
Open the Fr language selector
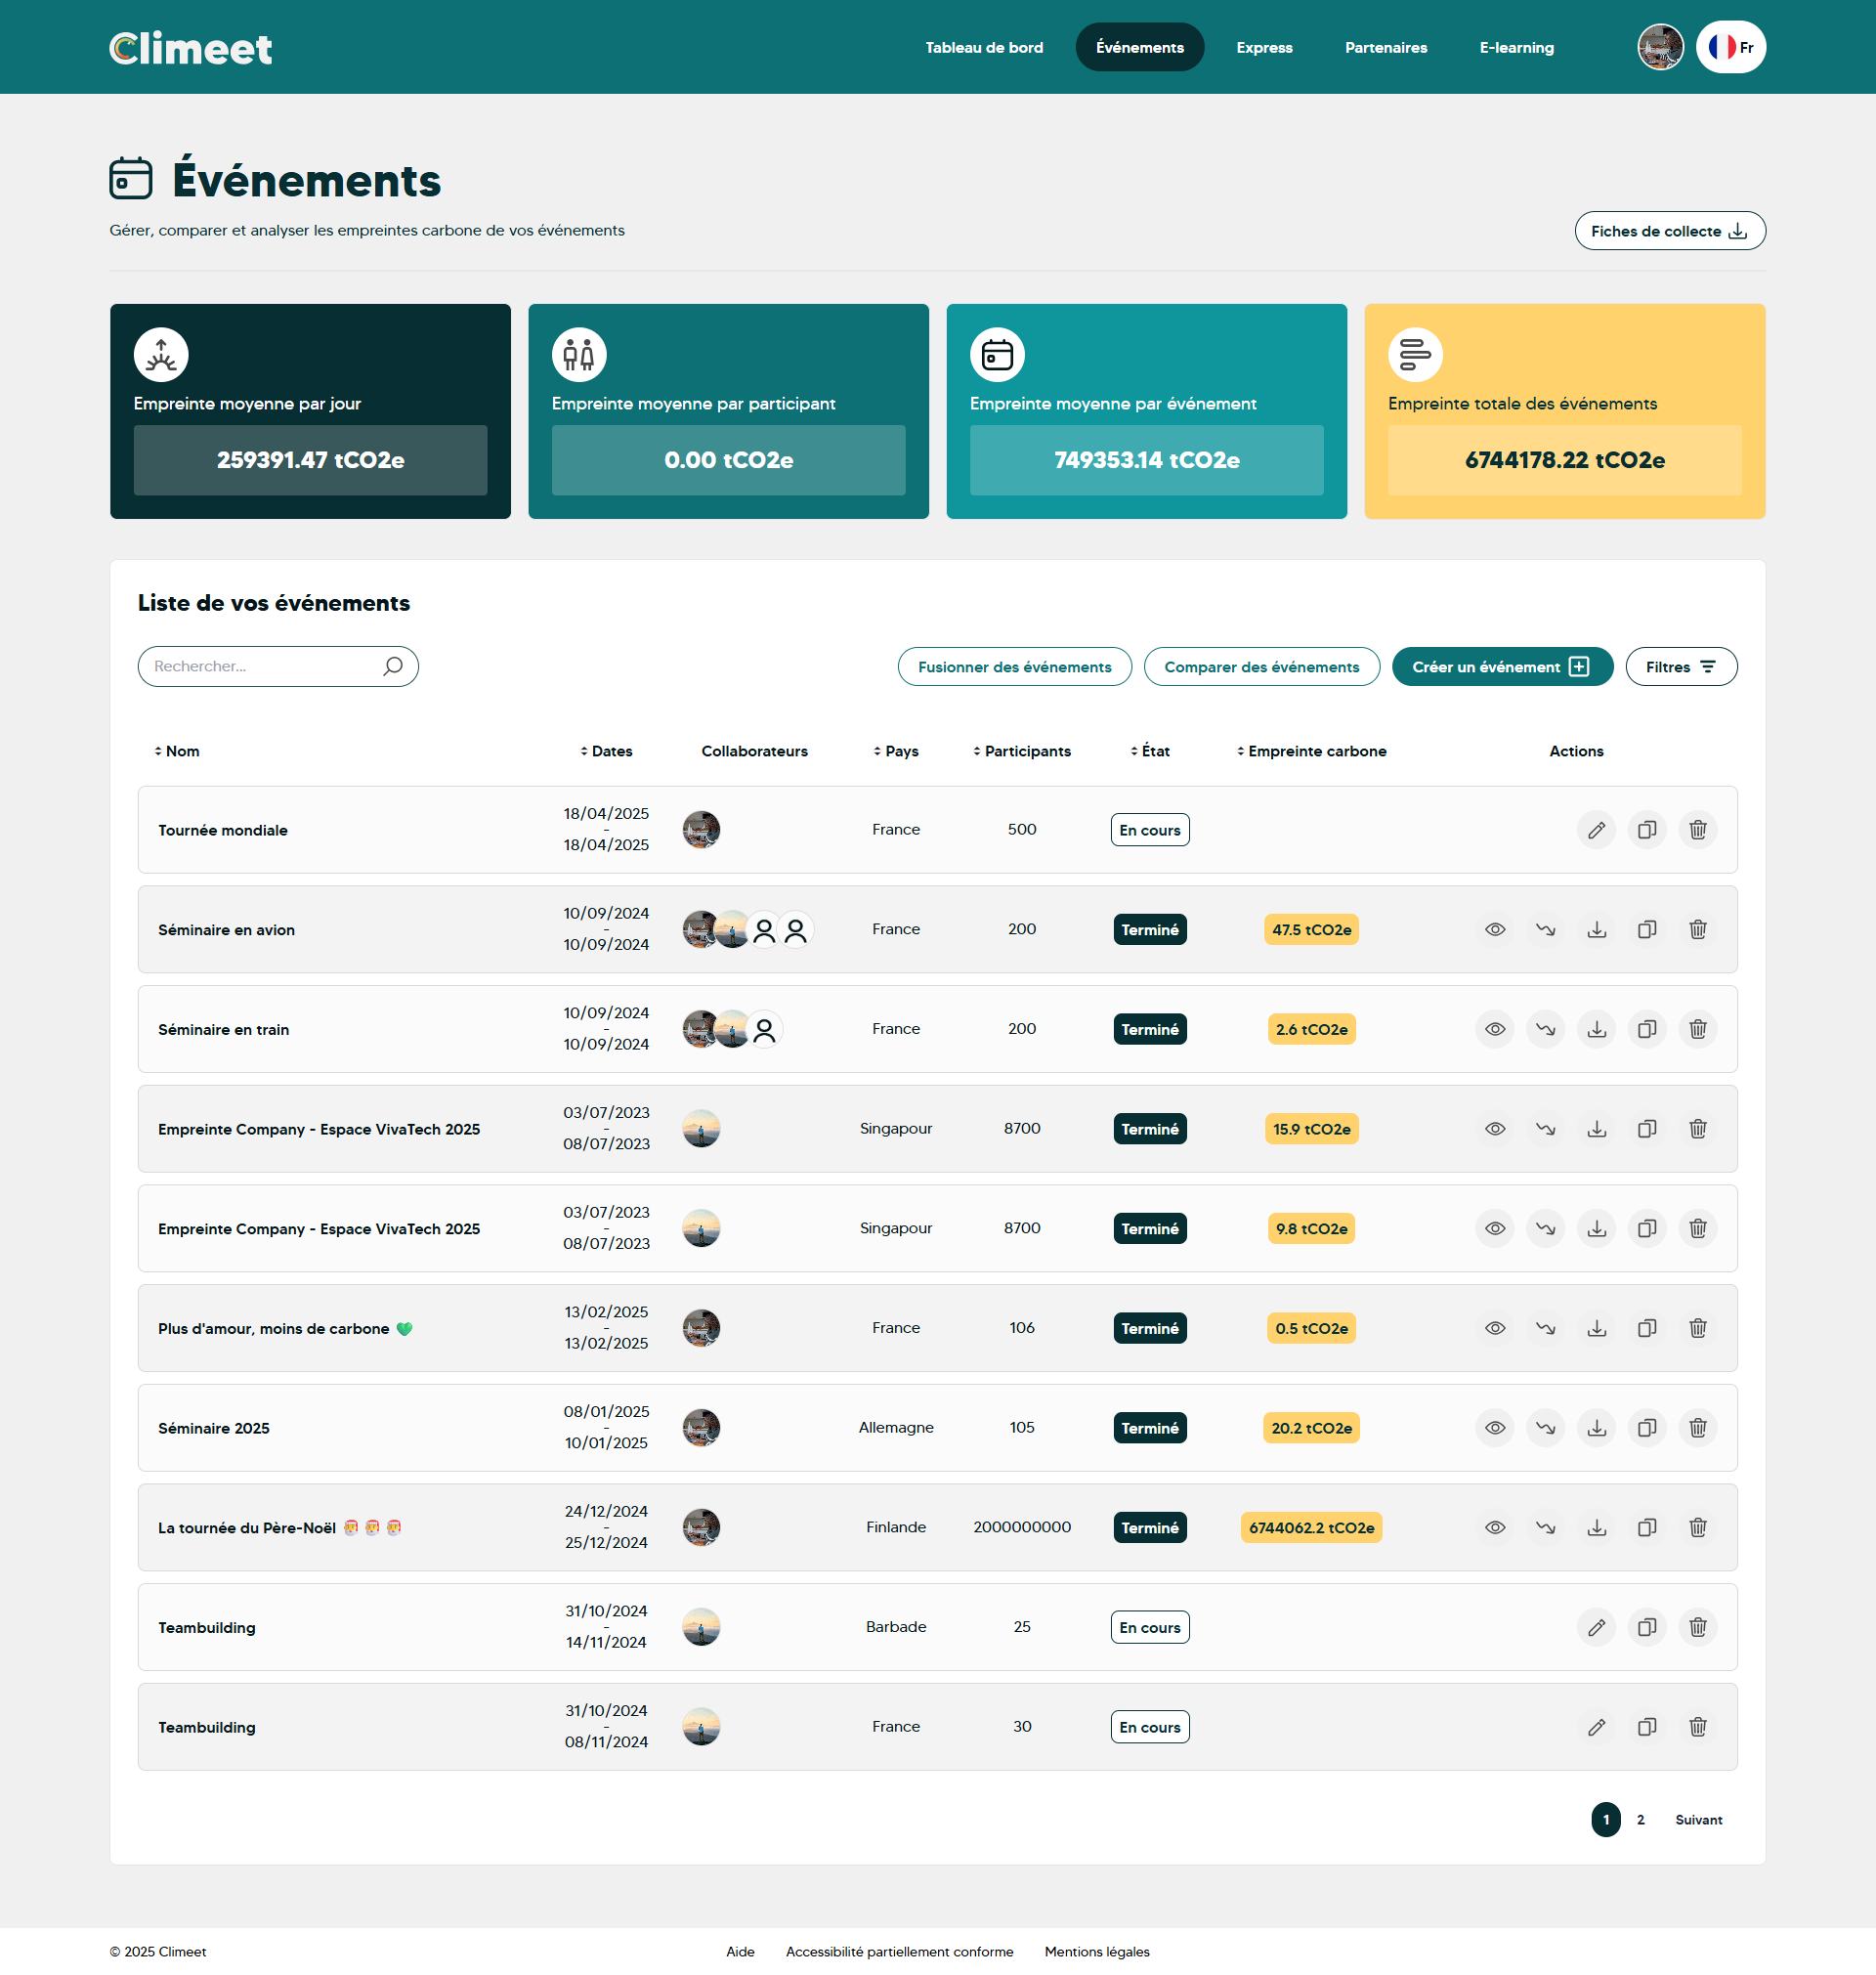click(x=1730, y=47)
